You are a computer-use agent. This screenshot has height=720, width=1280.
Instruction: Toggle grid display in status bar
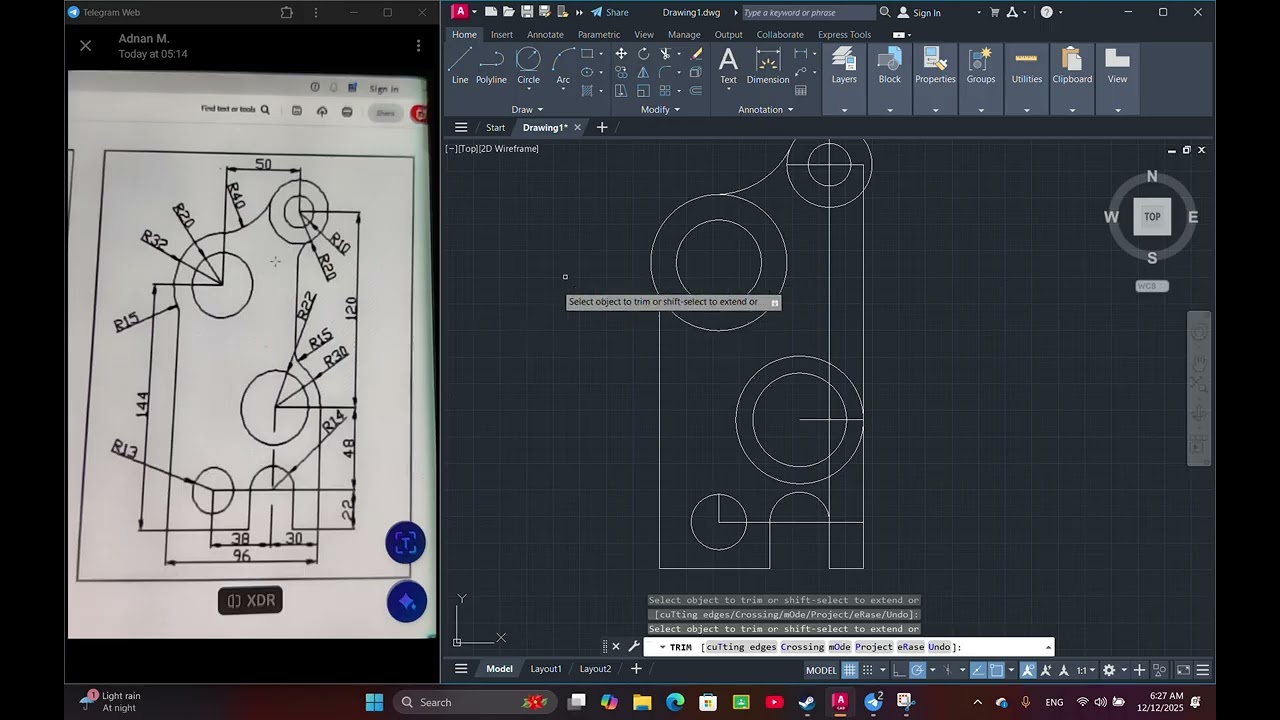coord(850,670)
